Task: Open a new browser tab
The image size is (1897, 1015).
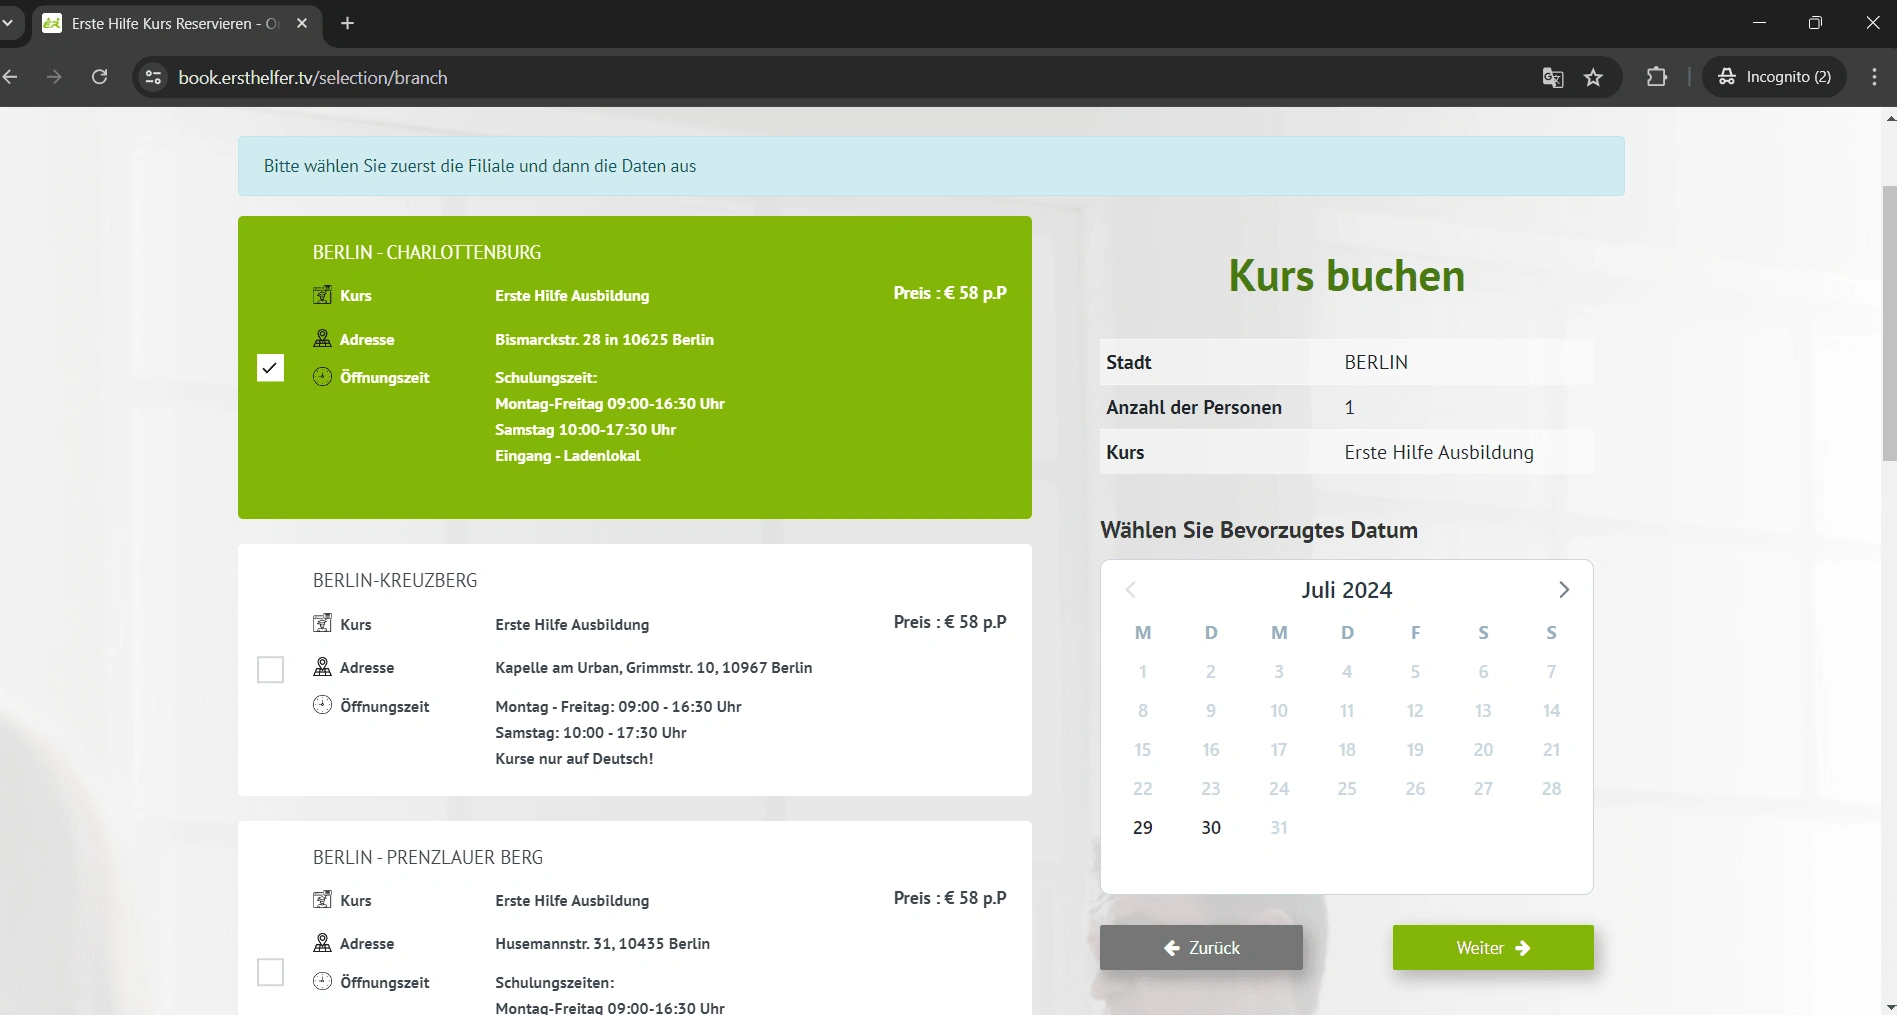Action: tap(348, 23)
